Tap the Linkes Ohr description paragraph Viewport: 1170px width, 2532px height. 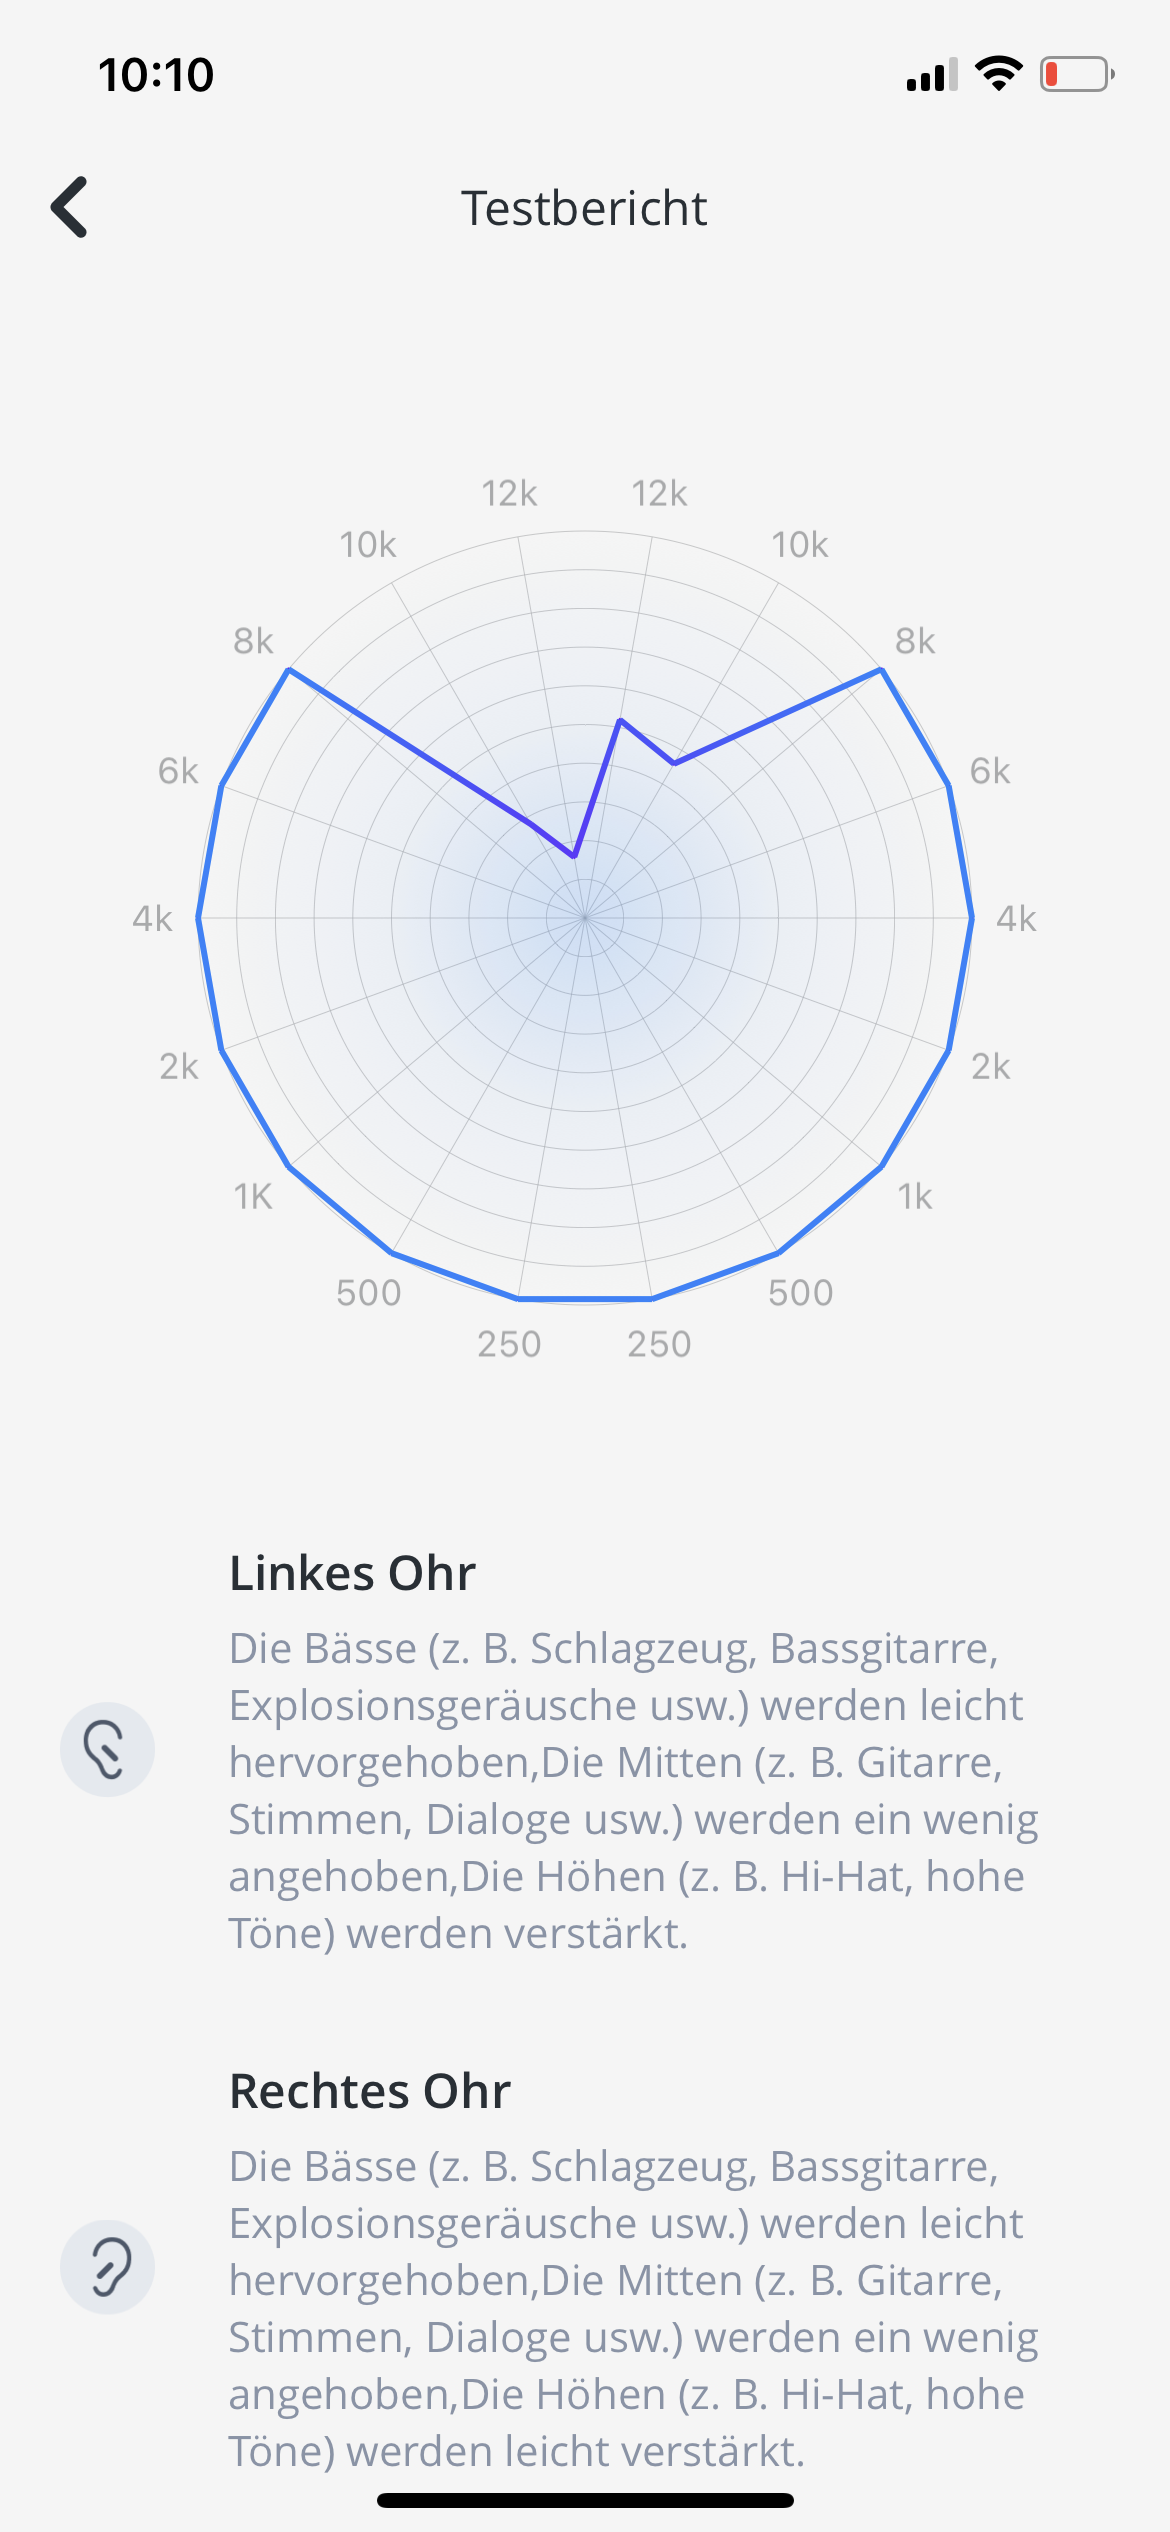[x=632, y=1790]
